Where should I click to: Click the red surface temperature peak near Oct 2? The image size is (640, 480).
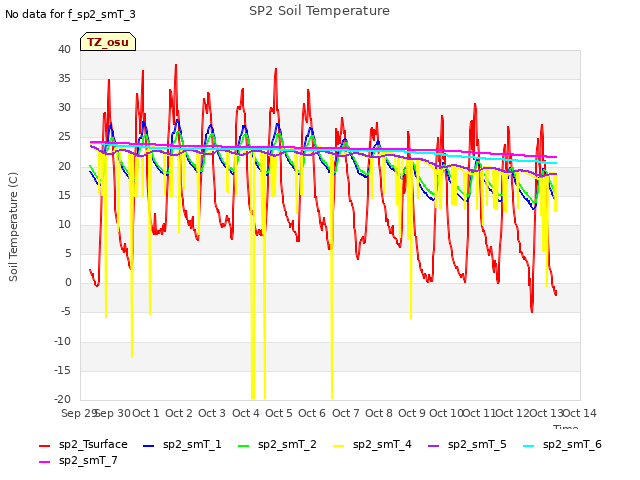click(176, 65)
